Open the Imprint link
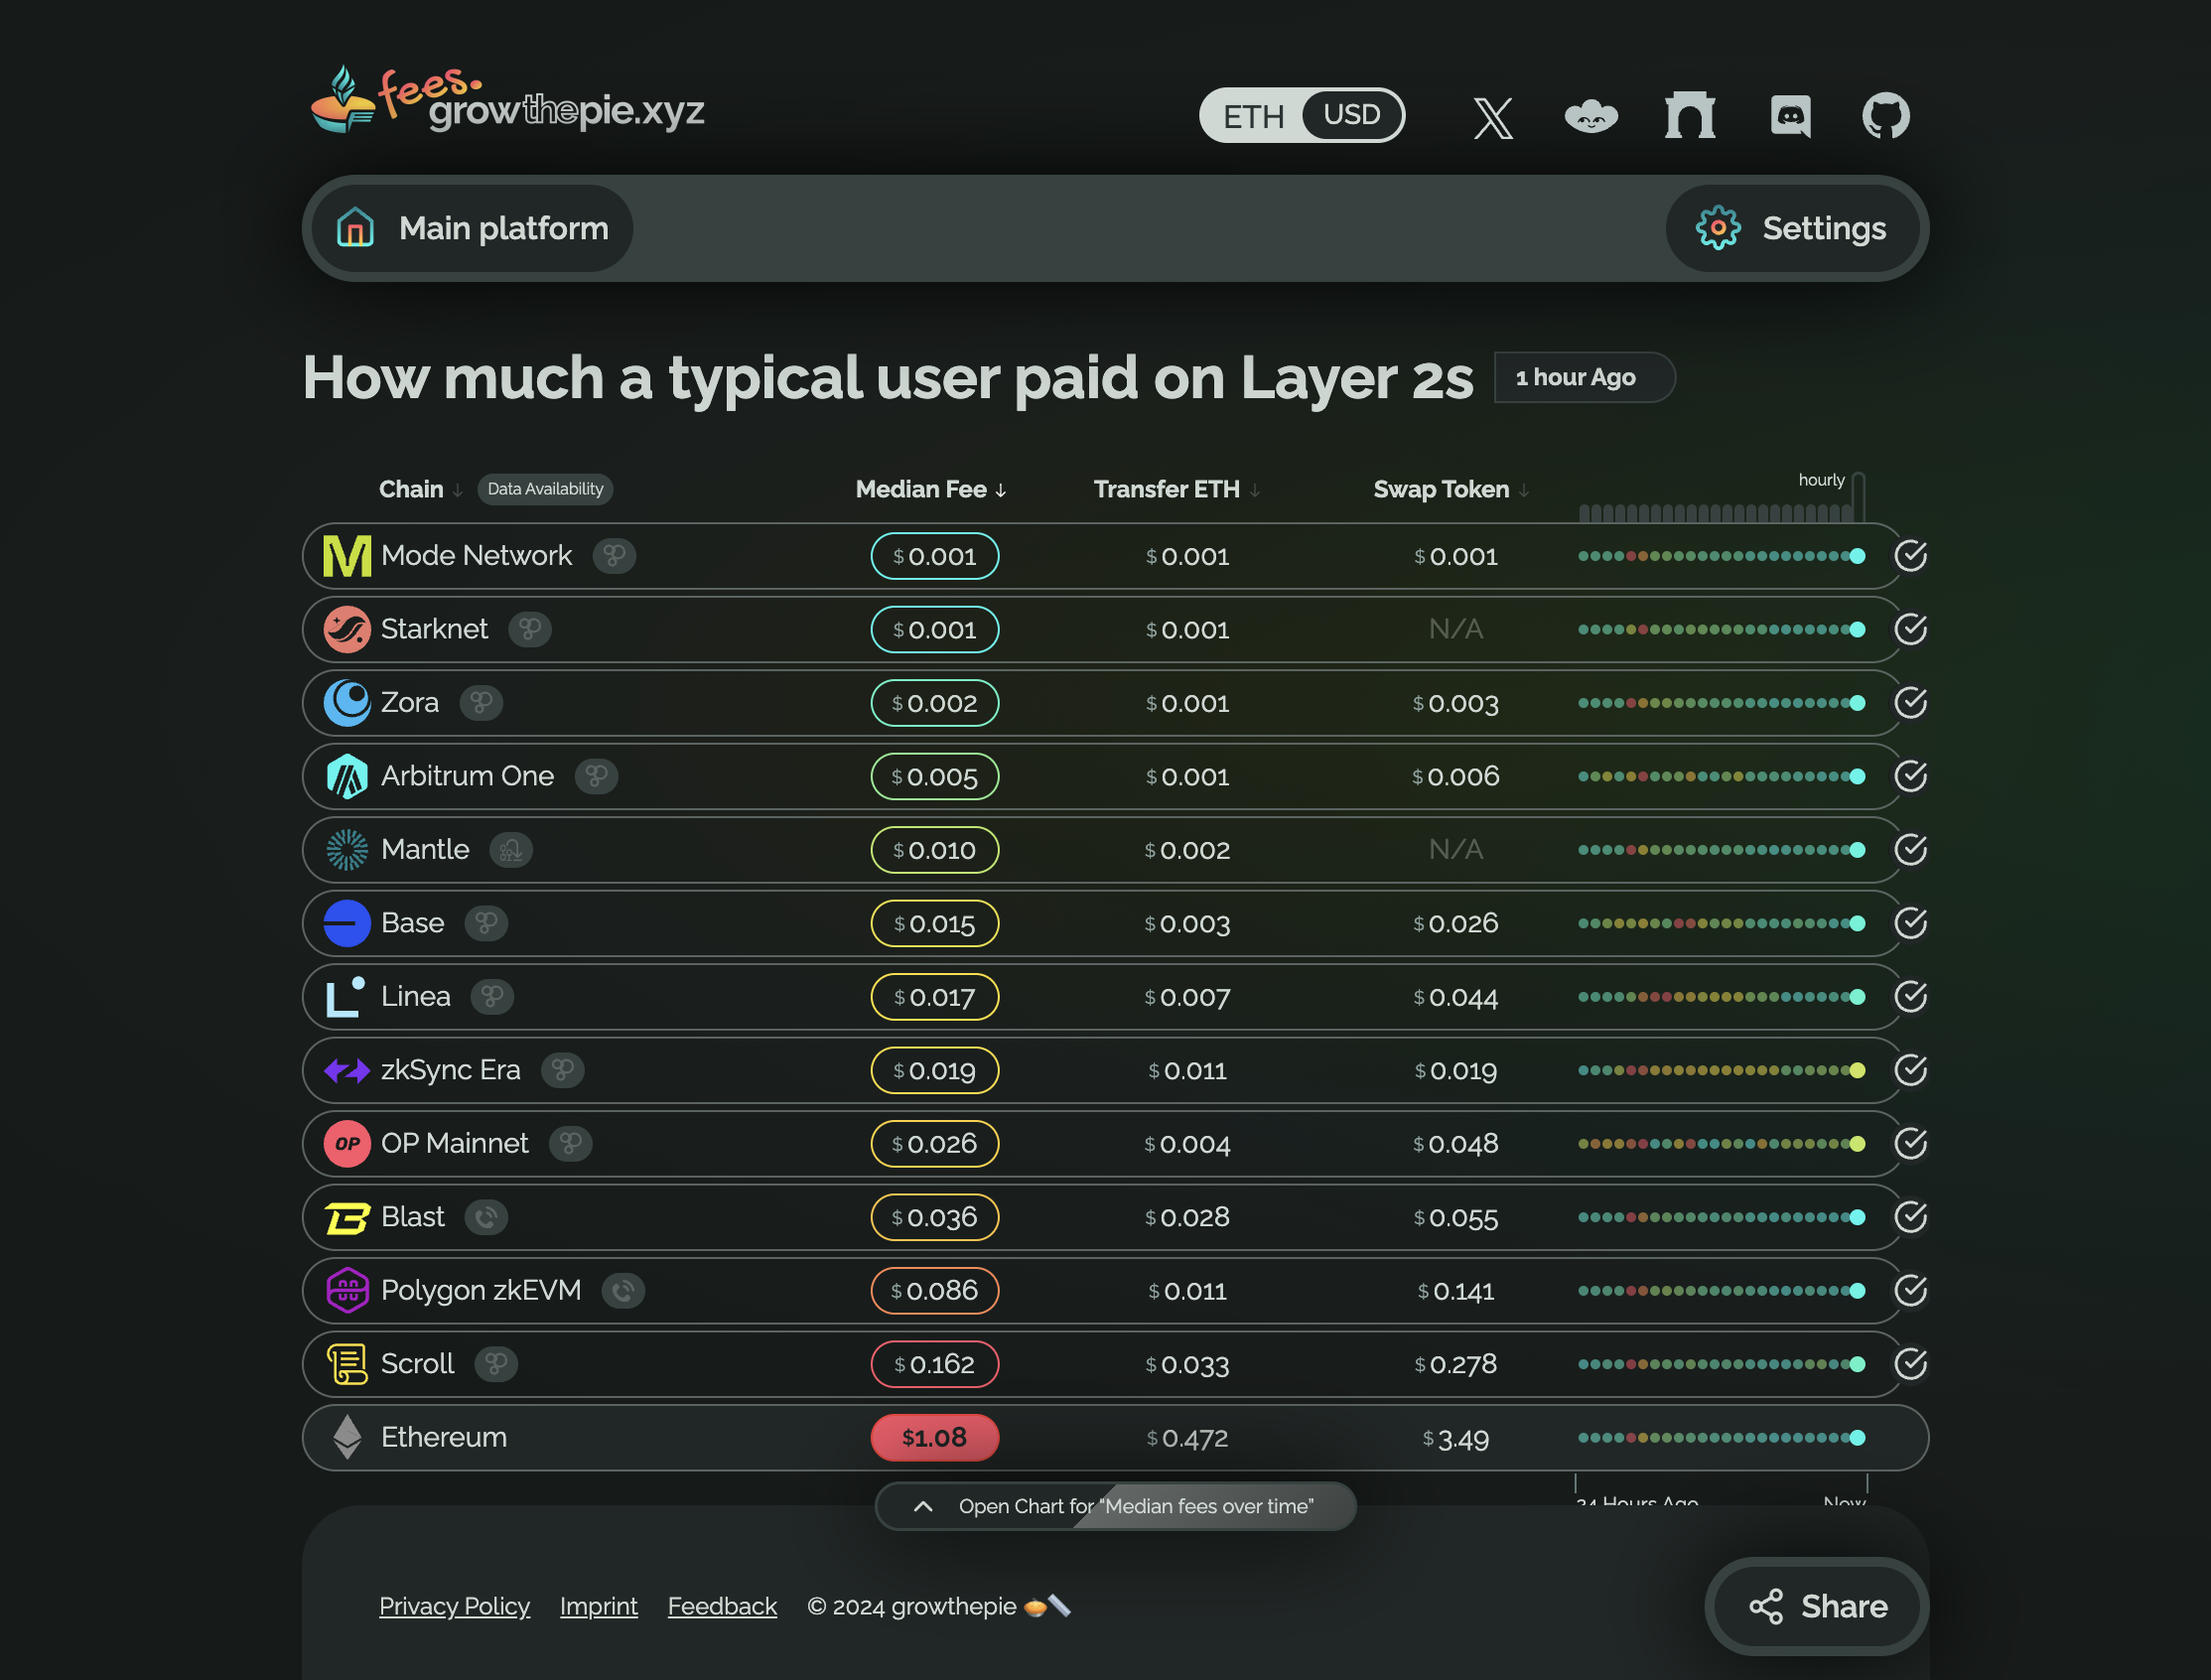 [599, 1607]
